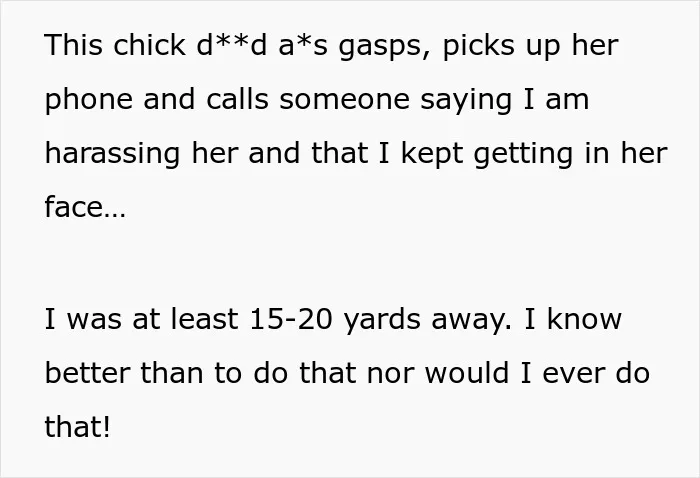Screen dimensions: 700x478
Task: Click the word "better" starting a line
Action: pyautogui.click(x=87, y=373)
